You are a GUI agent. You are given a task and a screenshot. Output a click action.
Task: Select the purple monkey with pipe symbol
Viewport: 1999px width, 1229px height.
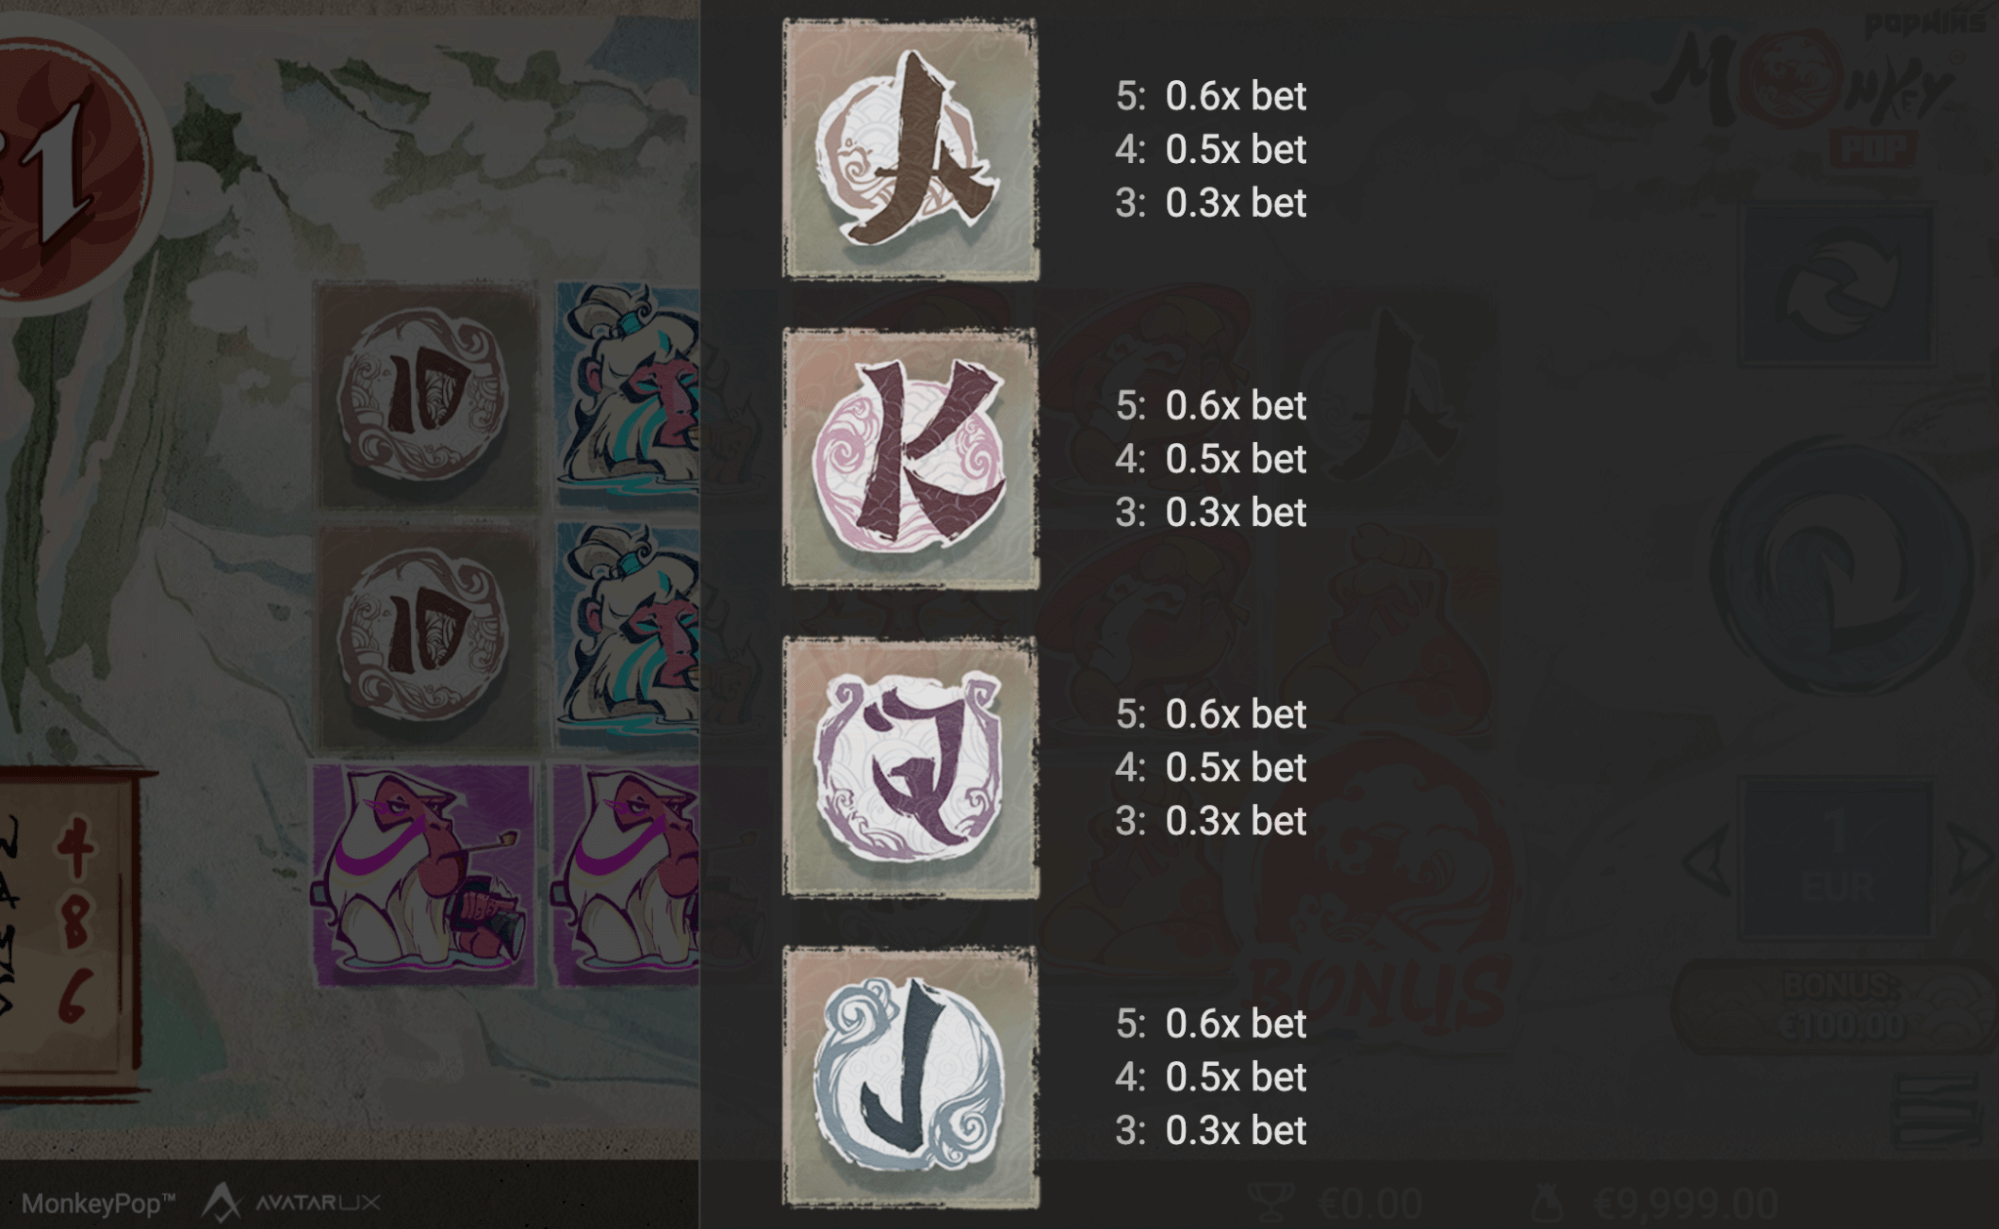[426, 877]
